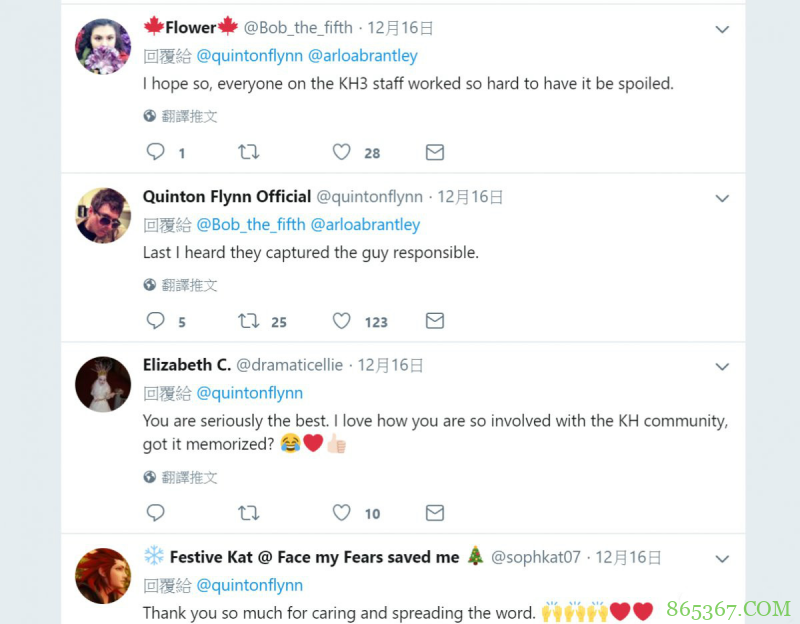This screenshot has width=800, height=624.
Task: Expand tweet options for Festive Kat's tweet
Action: (x=722, y=559)
